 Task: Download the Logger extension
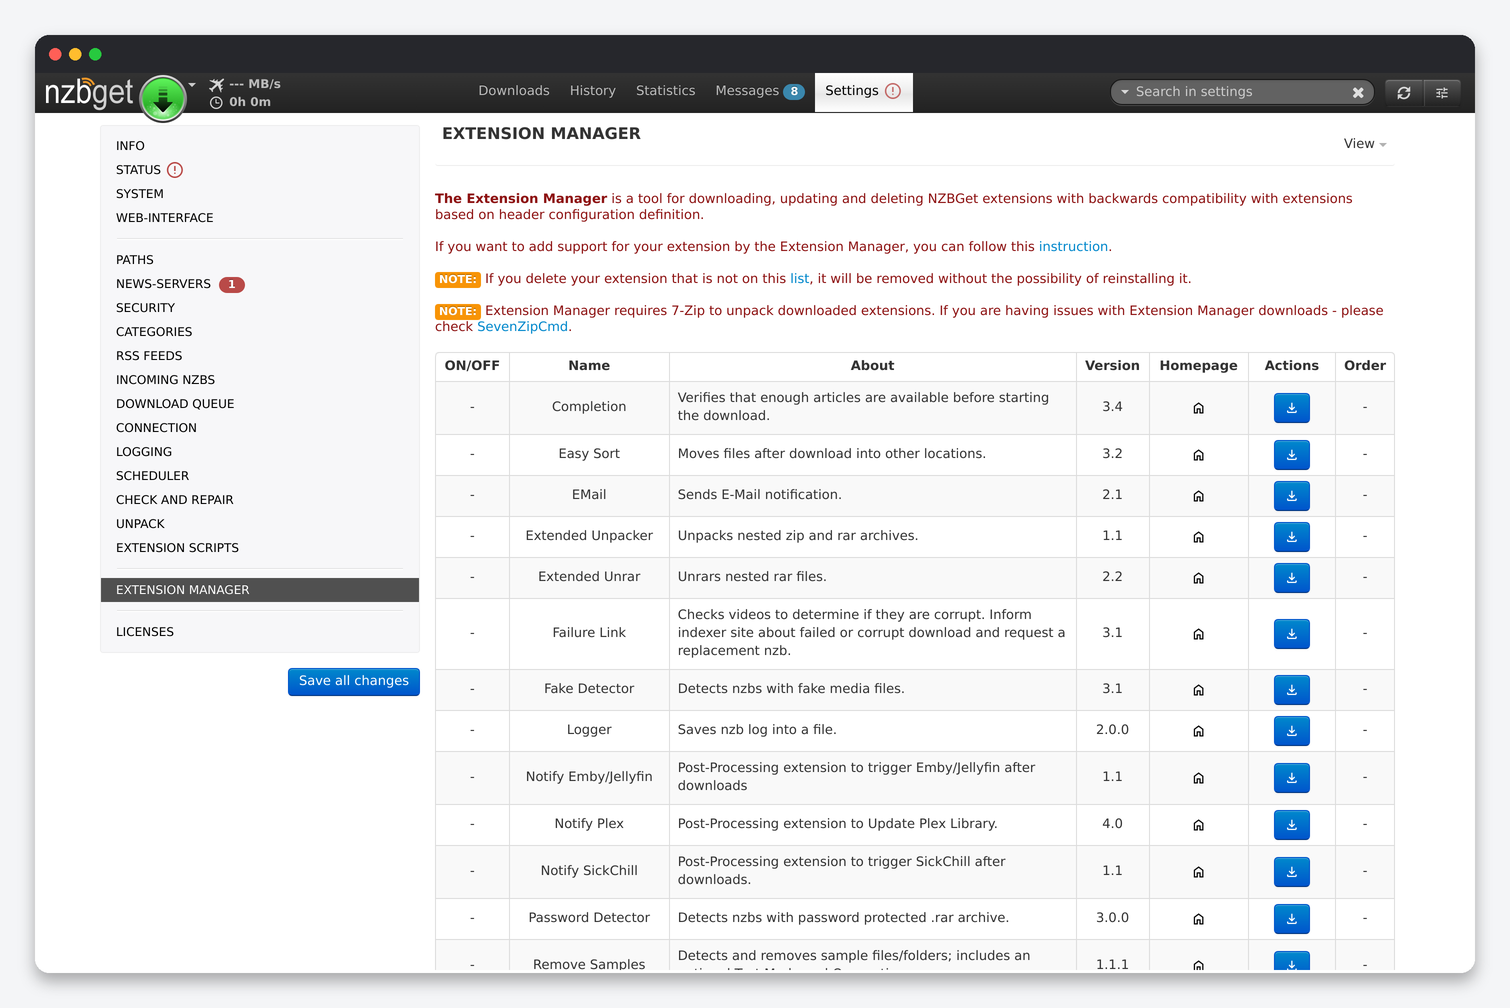(1292, 731)
